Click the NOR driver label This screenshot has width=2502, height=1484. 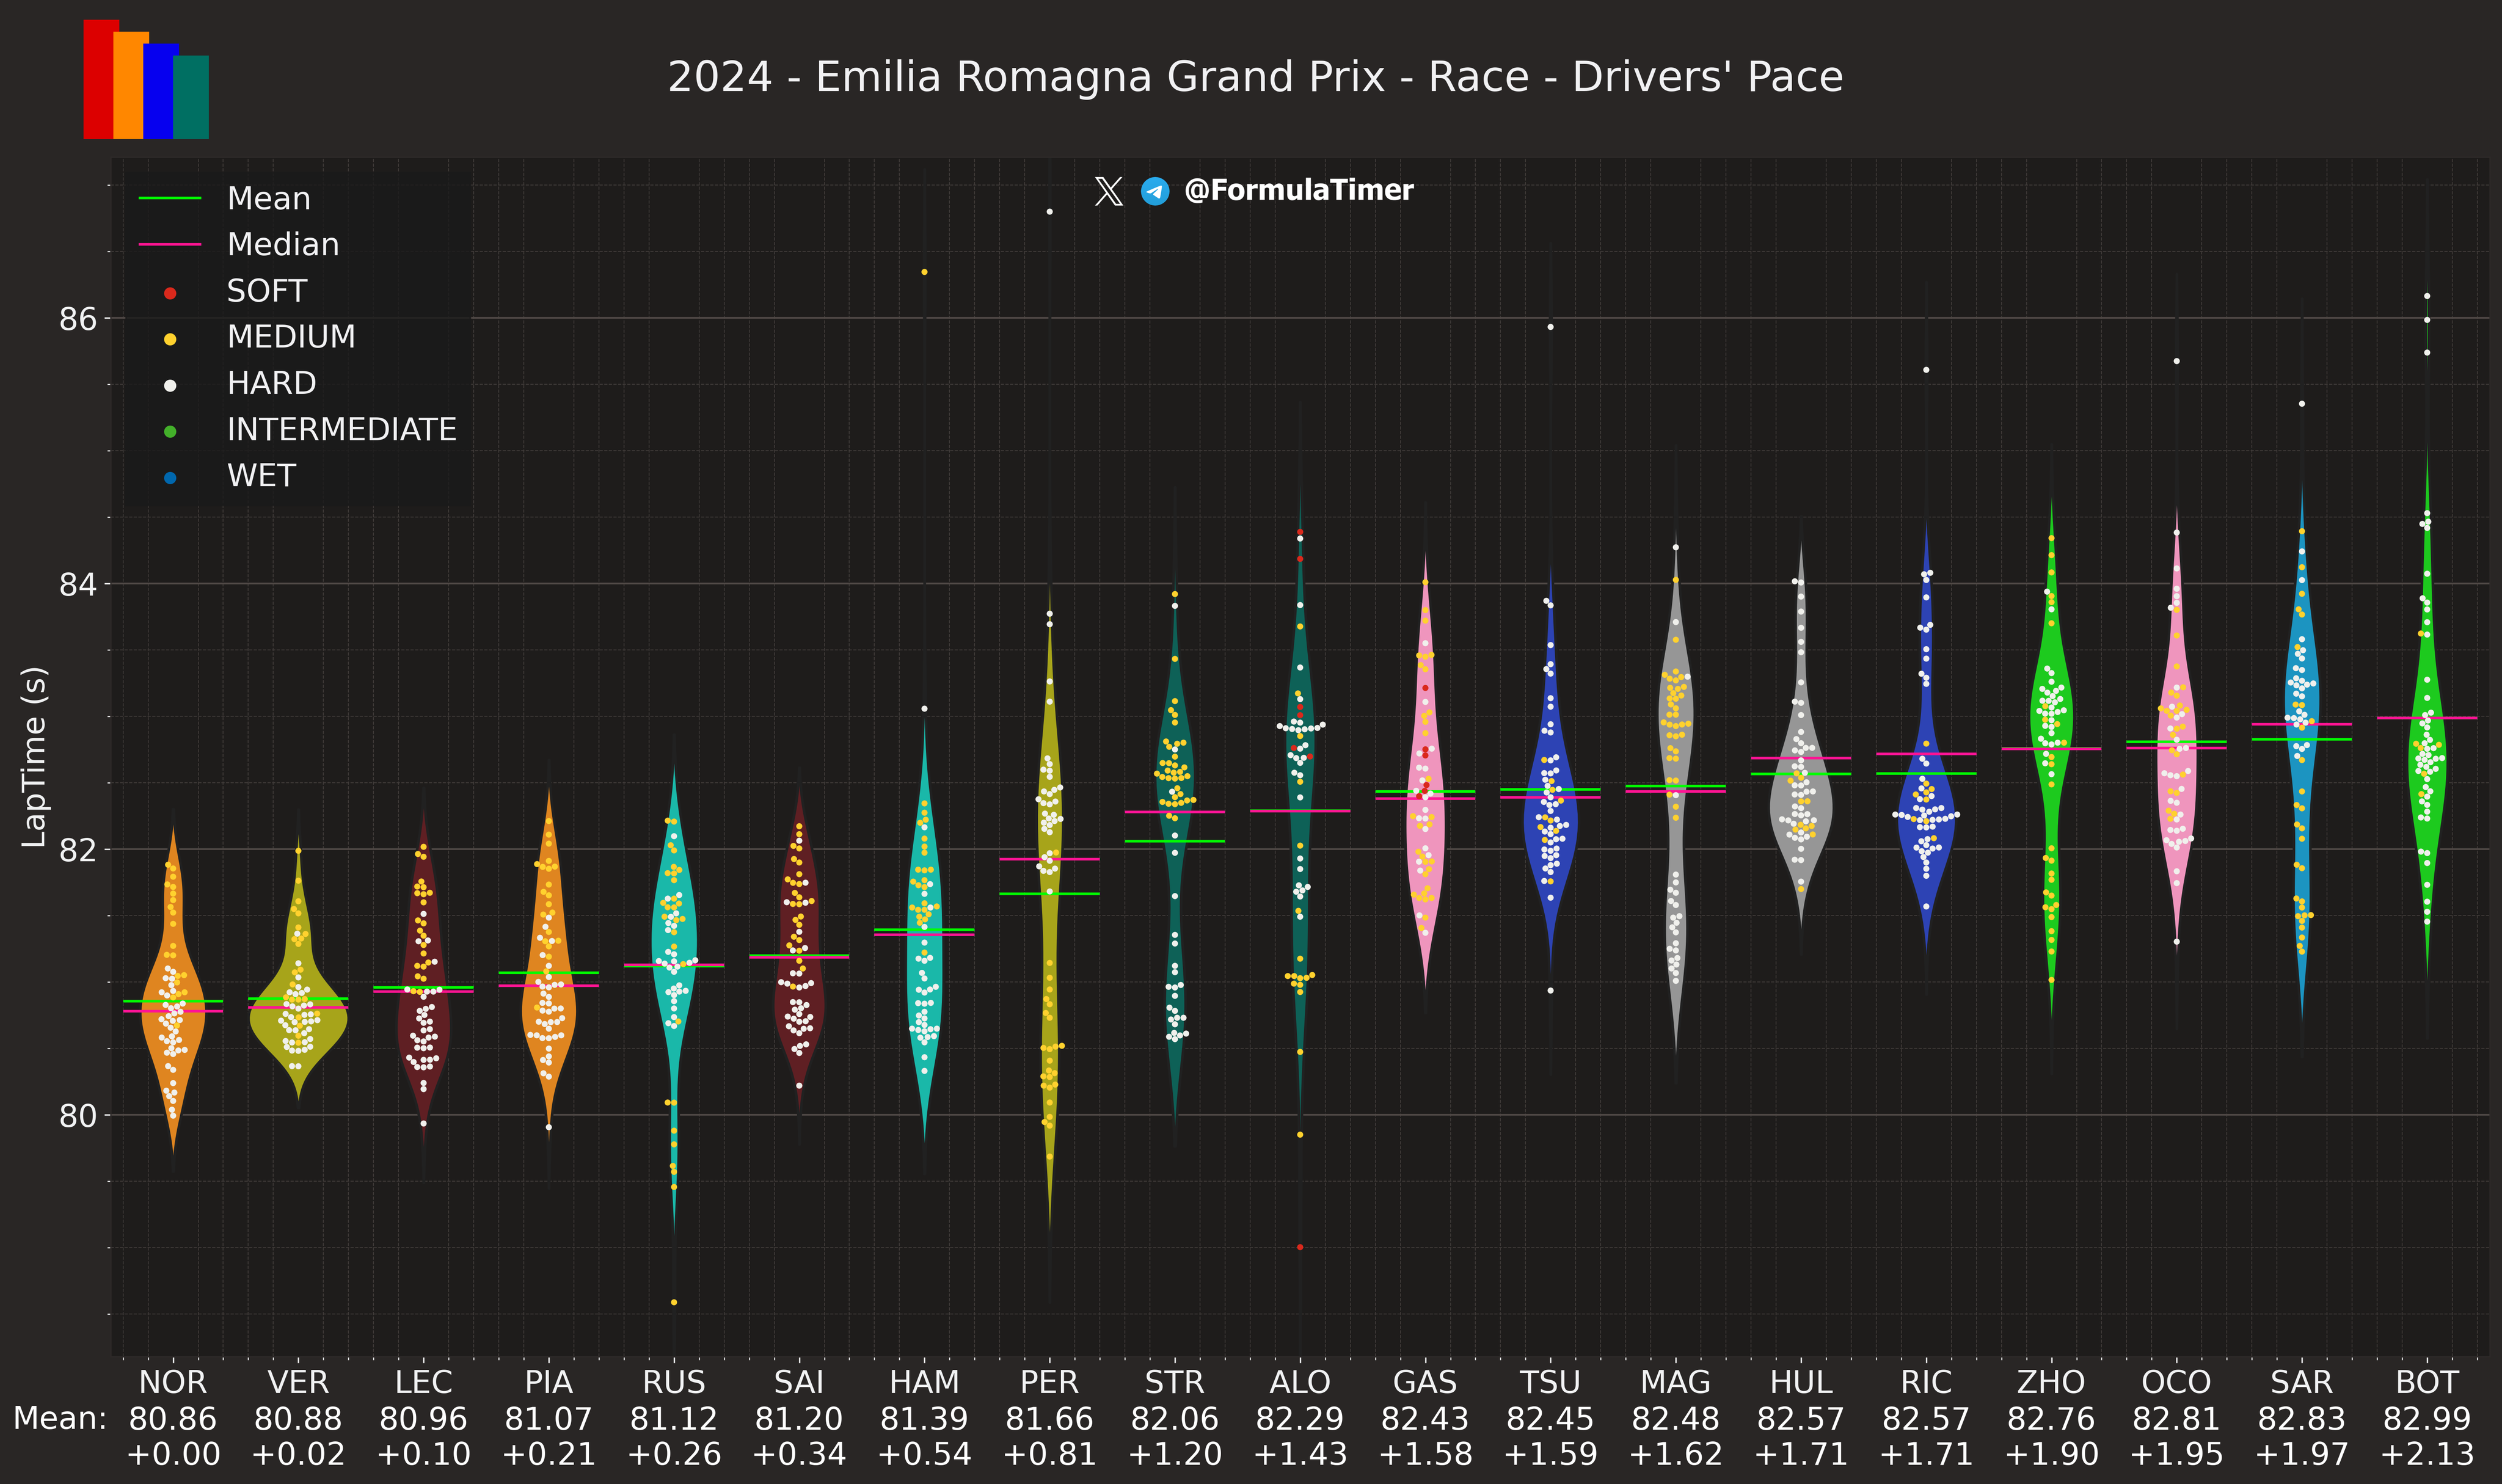tap(173, 1382)
